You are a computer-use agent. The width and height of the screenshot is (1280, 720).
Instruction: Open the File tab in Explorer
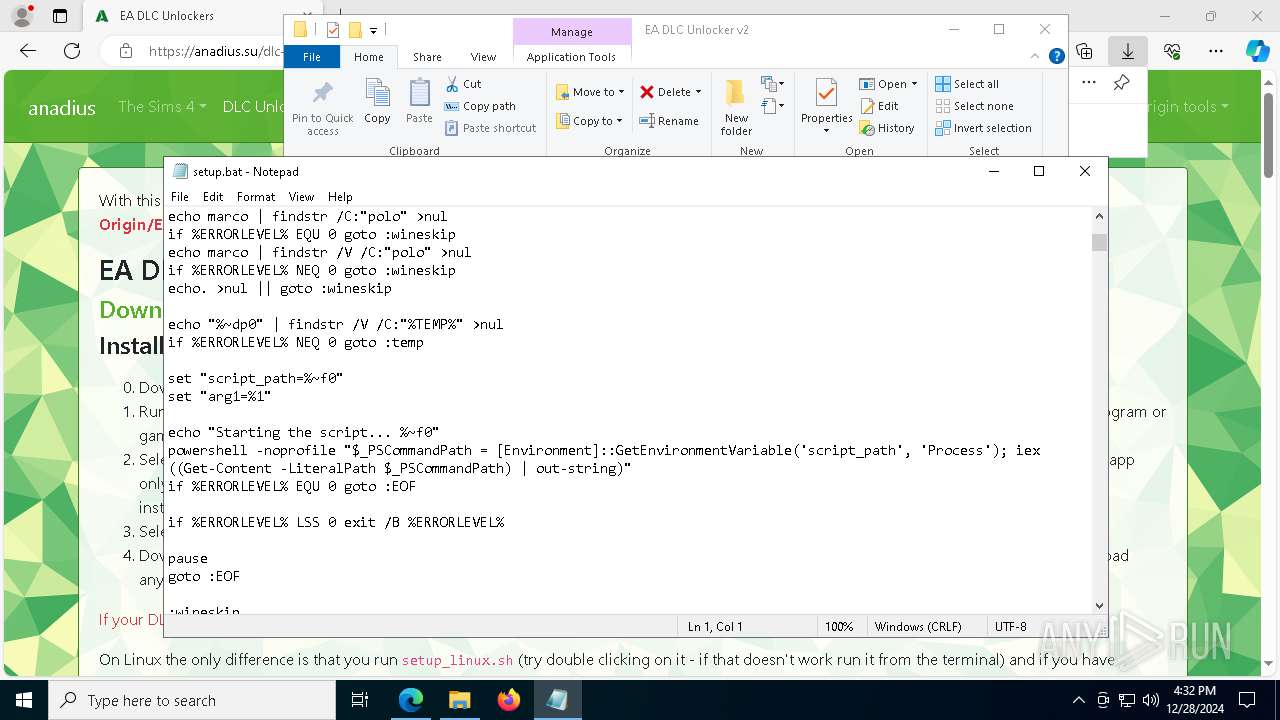click(x=312, y=57)
